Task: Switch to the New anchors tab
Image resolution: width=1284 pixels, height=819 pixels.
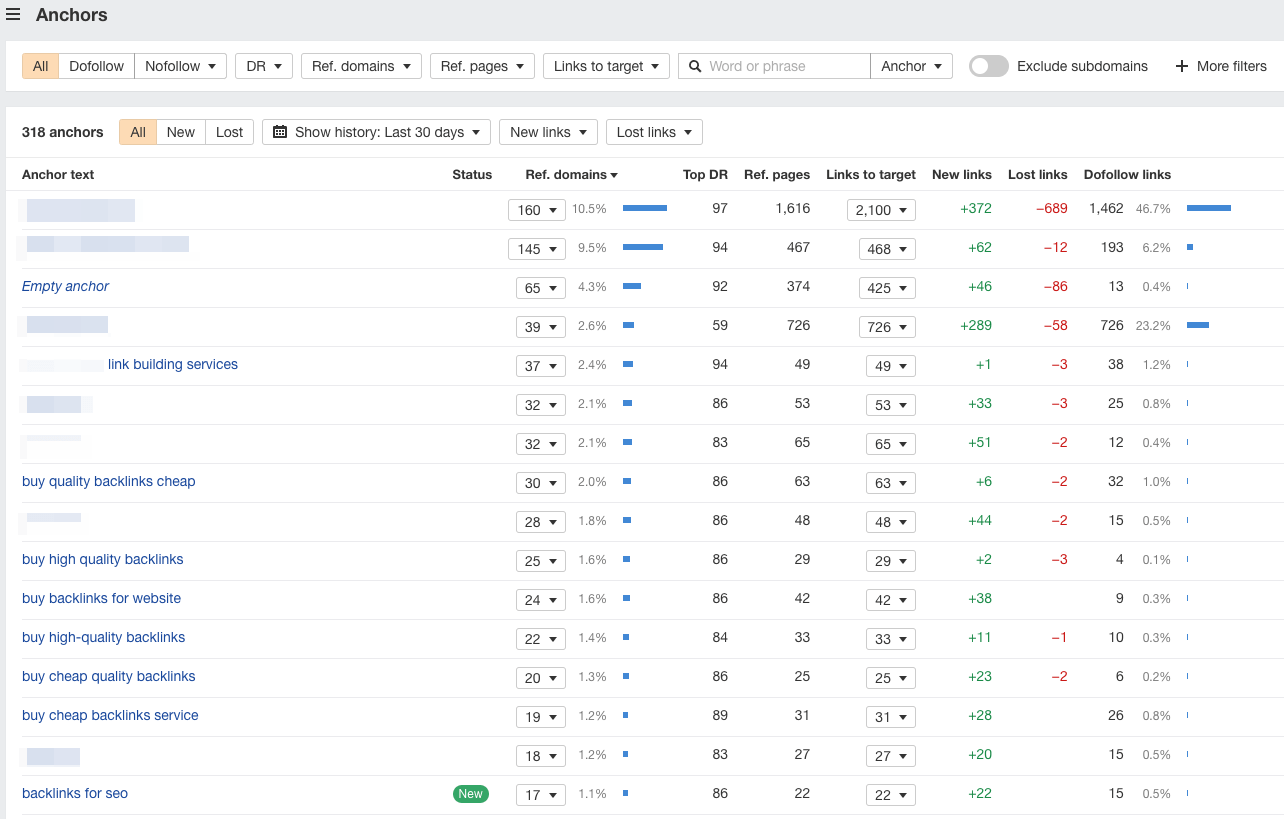Action: coord(180,132)
